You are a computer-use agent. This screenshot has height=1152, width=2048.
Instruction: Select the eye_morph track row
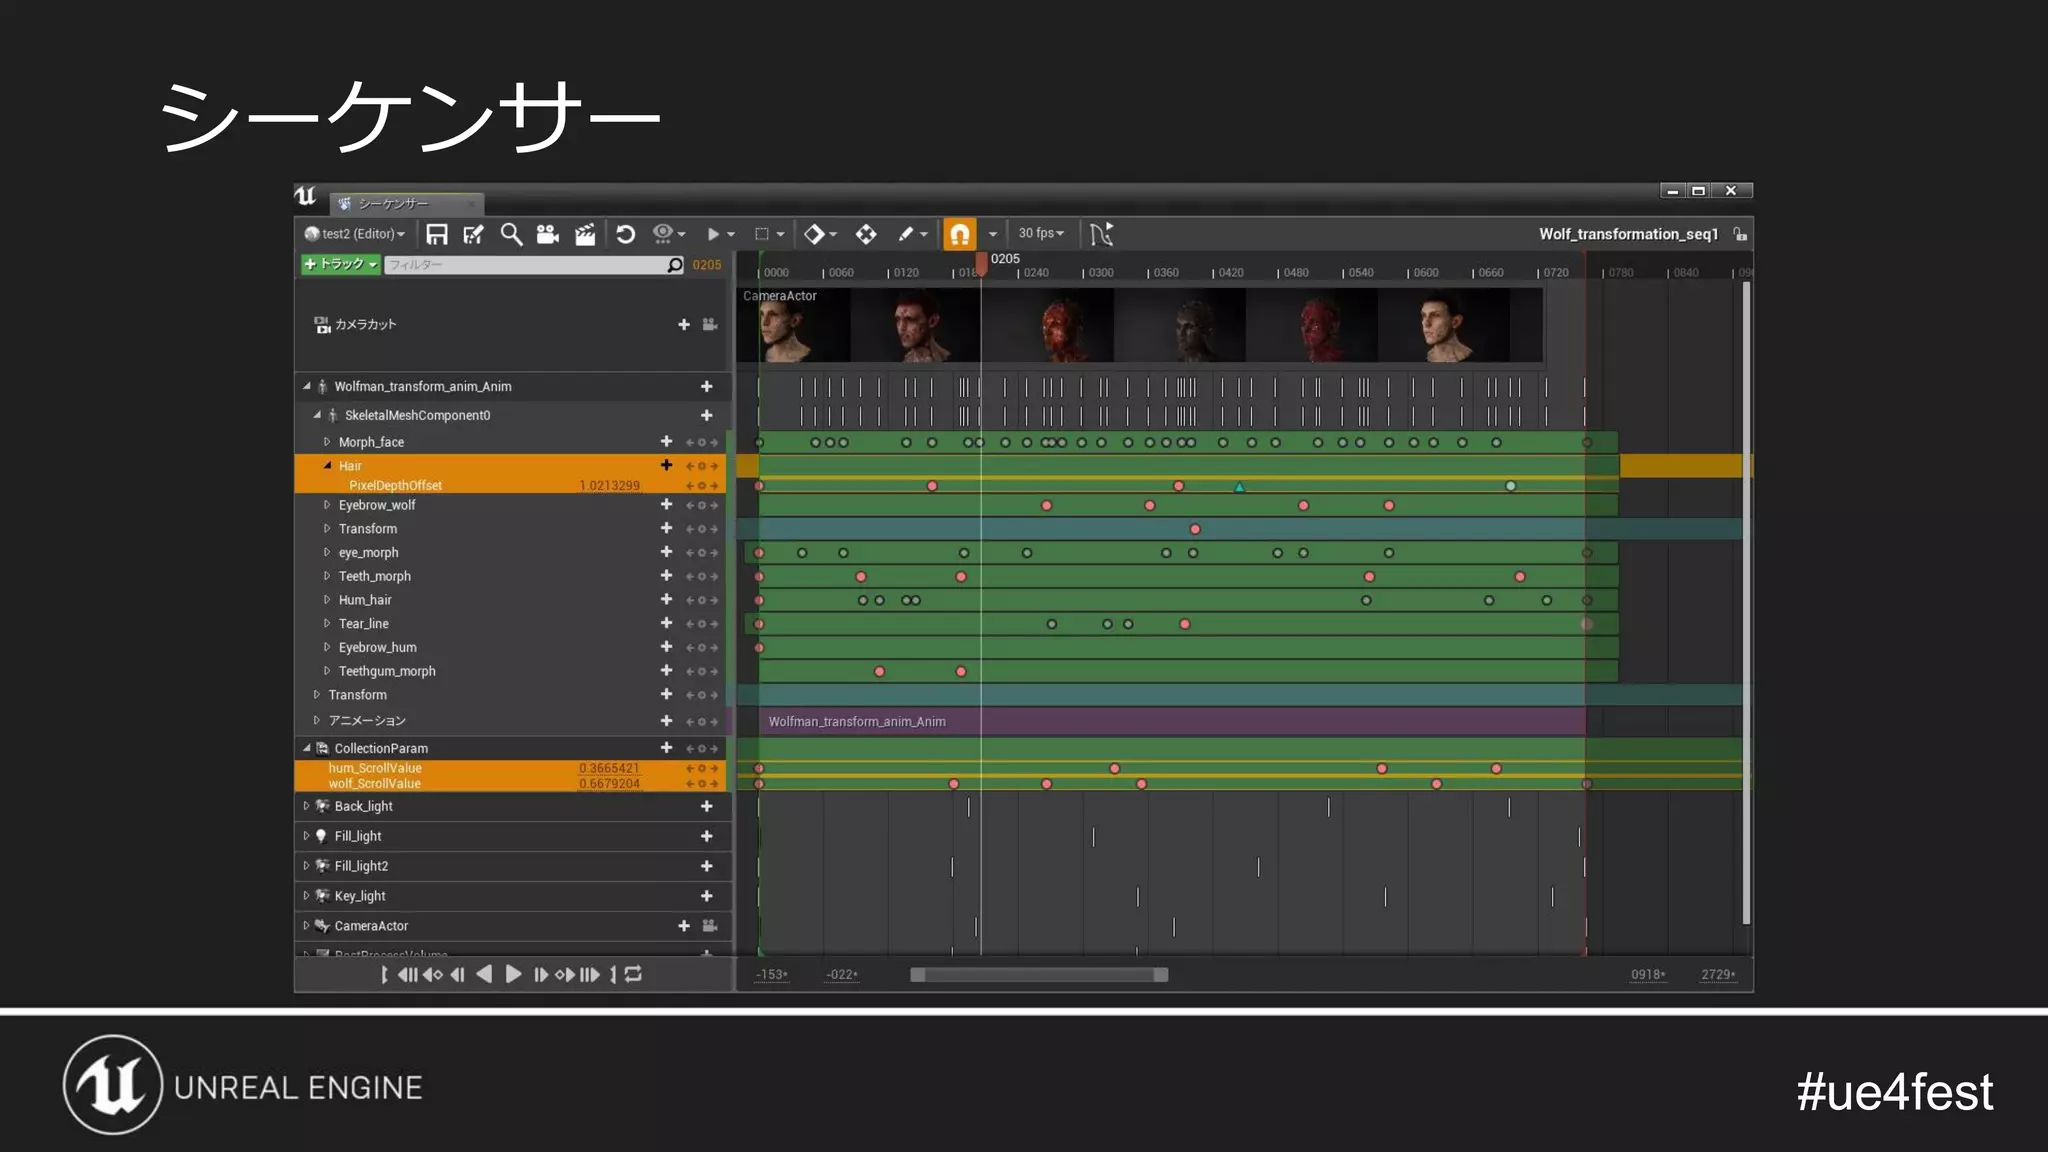511,552
